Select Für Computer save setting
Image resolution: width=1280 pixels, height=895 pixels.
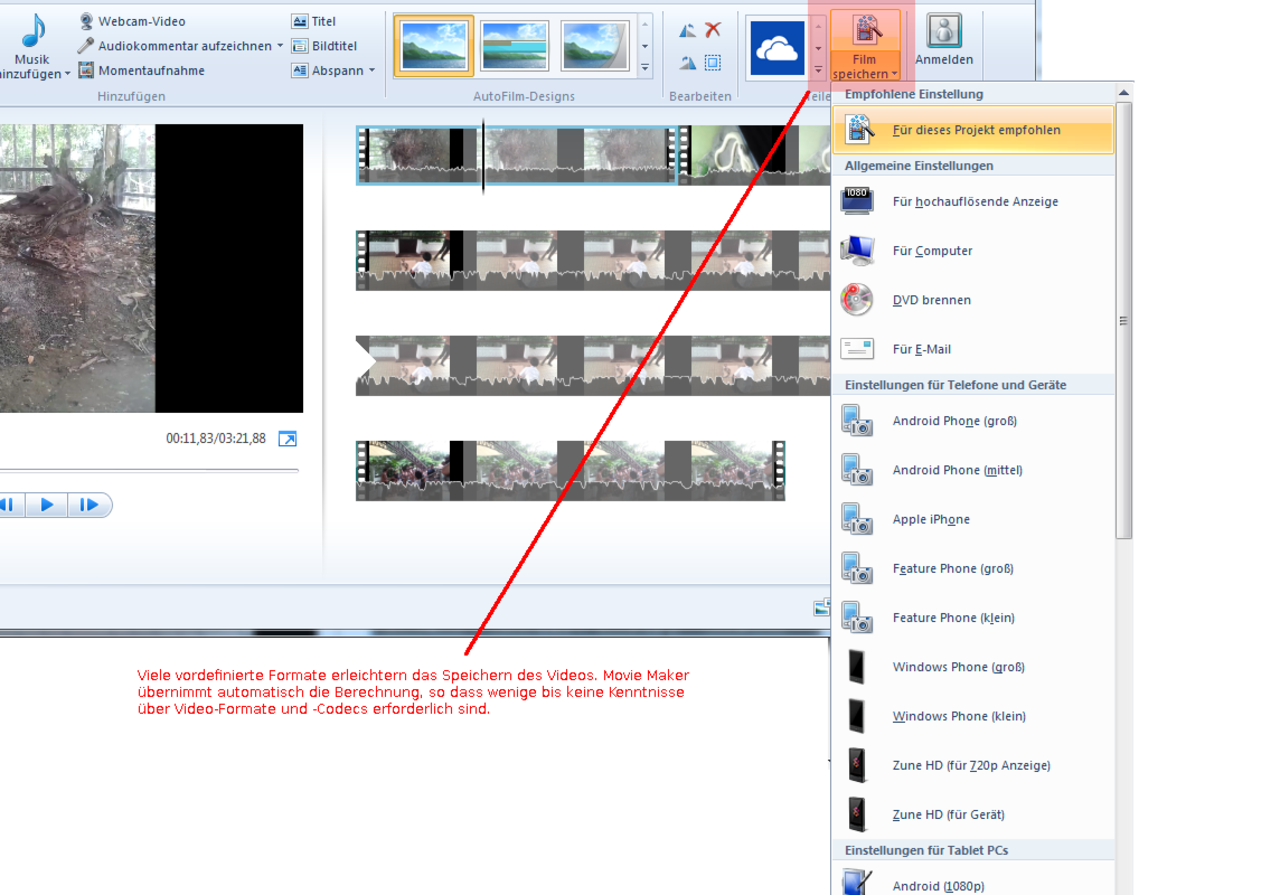coord(973,251)
